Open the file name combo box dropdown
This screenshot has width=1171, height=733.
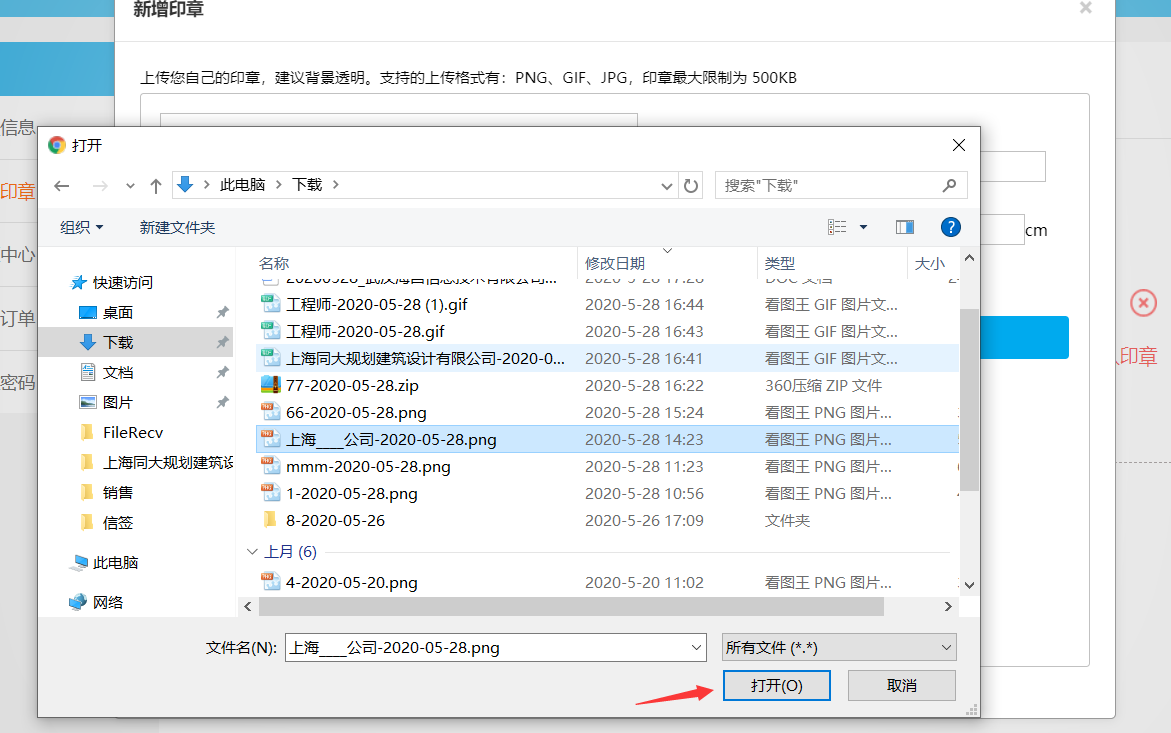click(x=697, y=648)
